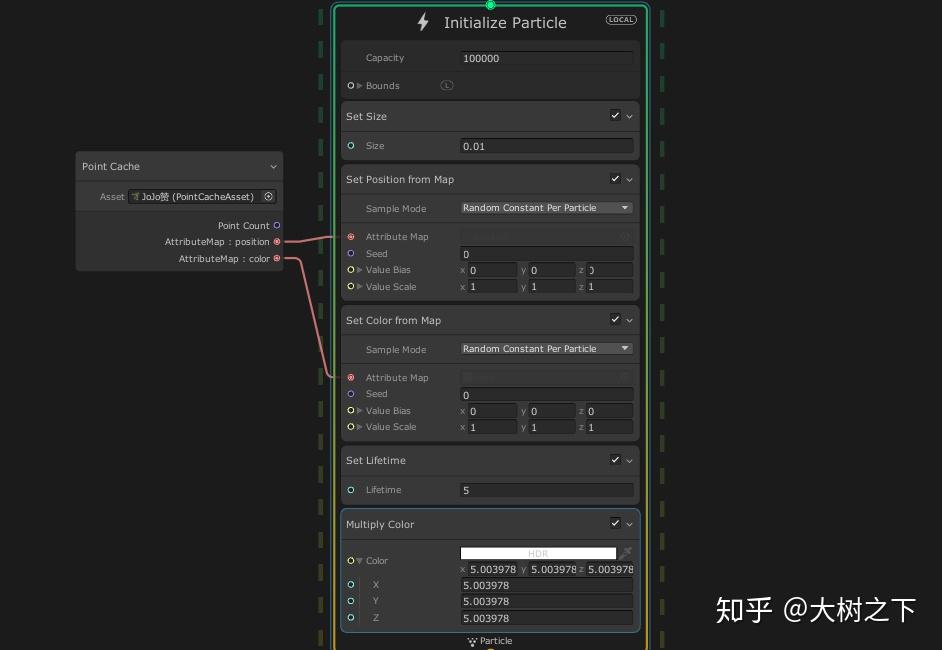Toggle off the Set Color from Map block
Viewport: 942px width, 650px height.
pos(615,319)
